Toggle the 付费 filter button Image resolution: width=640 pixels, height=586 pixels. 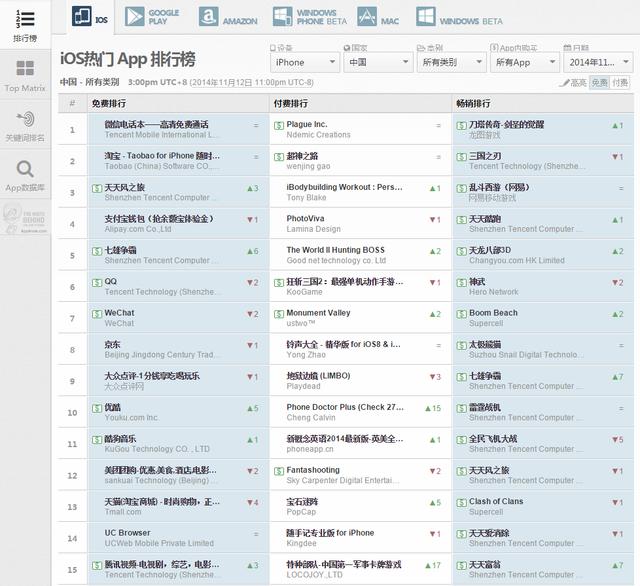pos(621,82)
